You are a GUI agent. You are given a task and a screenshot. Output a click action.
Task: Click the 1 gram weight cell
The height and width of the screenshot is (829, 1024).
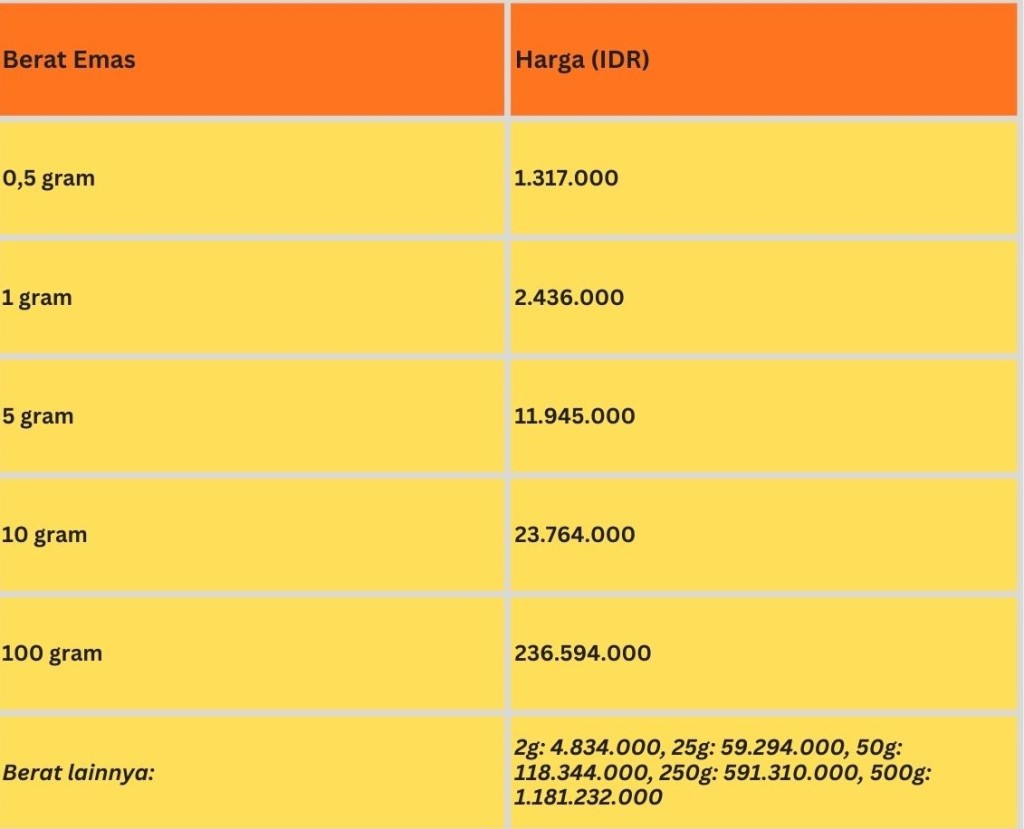tap(37, 298)
